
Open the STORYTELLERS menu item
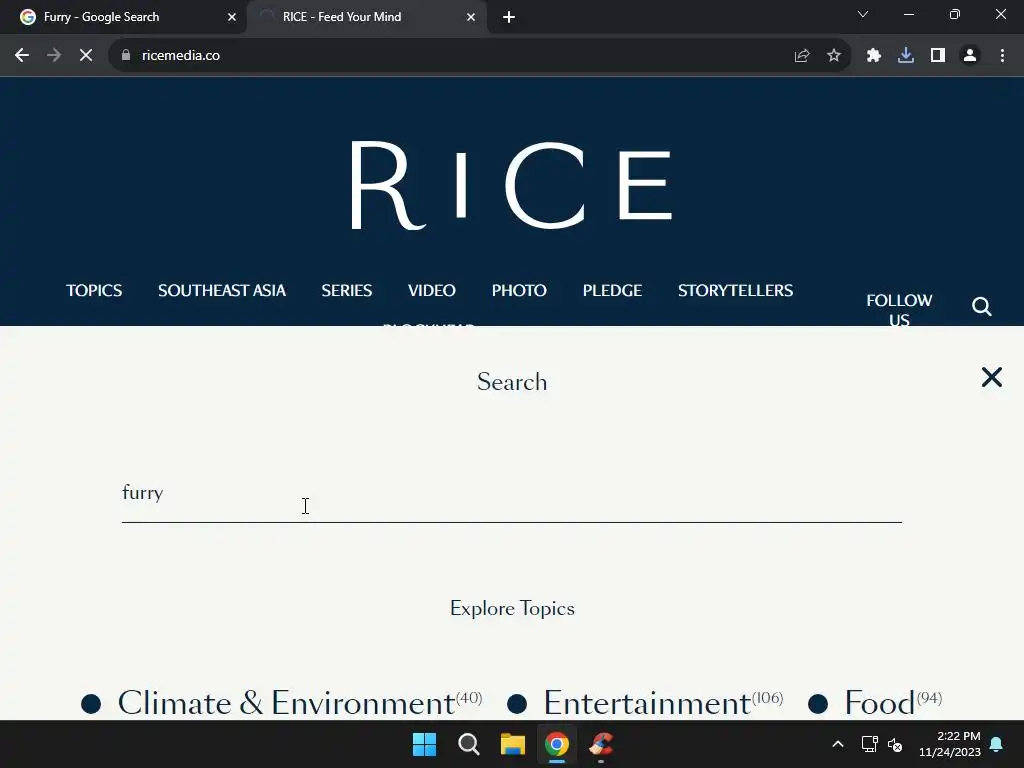[735, 291]
